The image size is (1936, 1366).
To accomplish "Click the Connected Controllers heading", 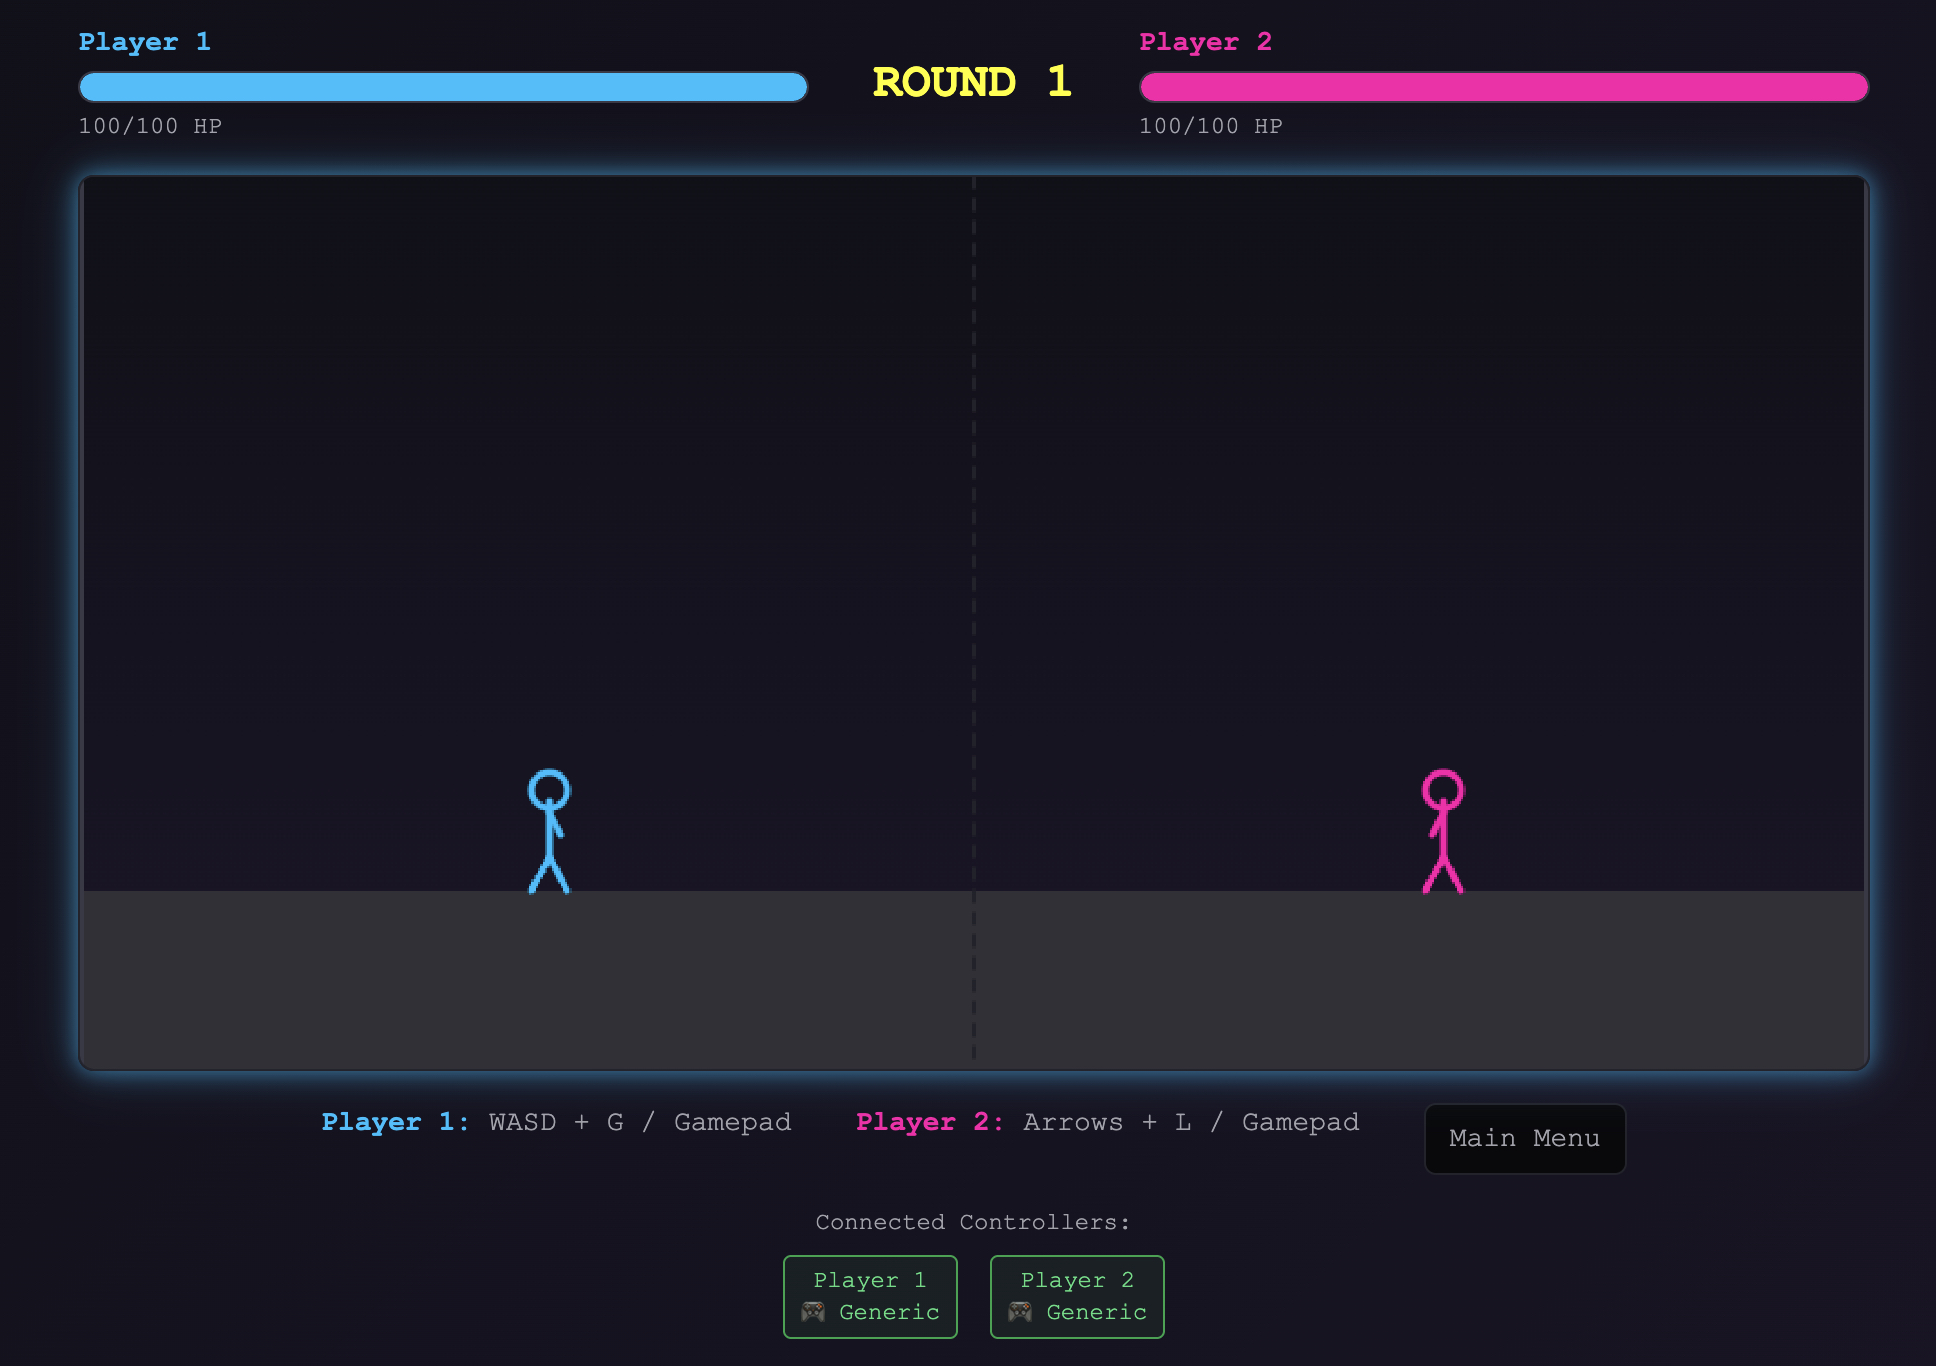I will [971, 1221].
